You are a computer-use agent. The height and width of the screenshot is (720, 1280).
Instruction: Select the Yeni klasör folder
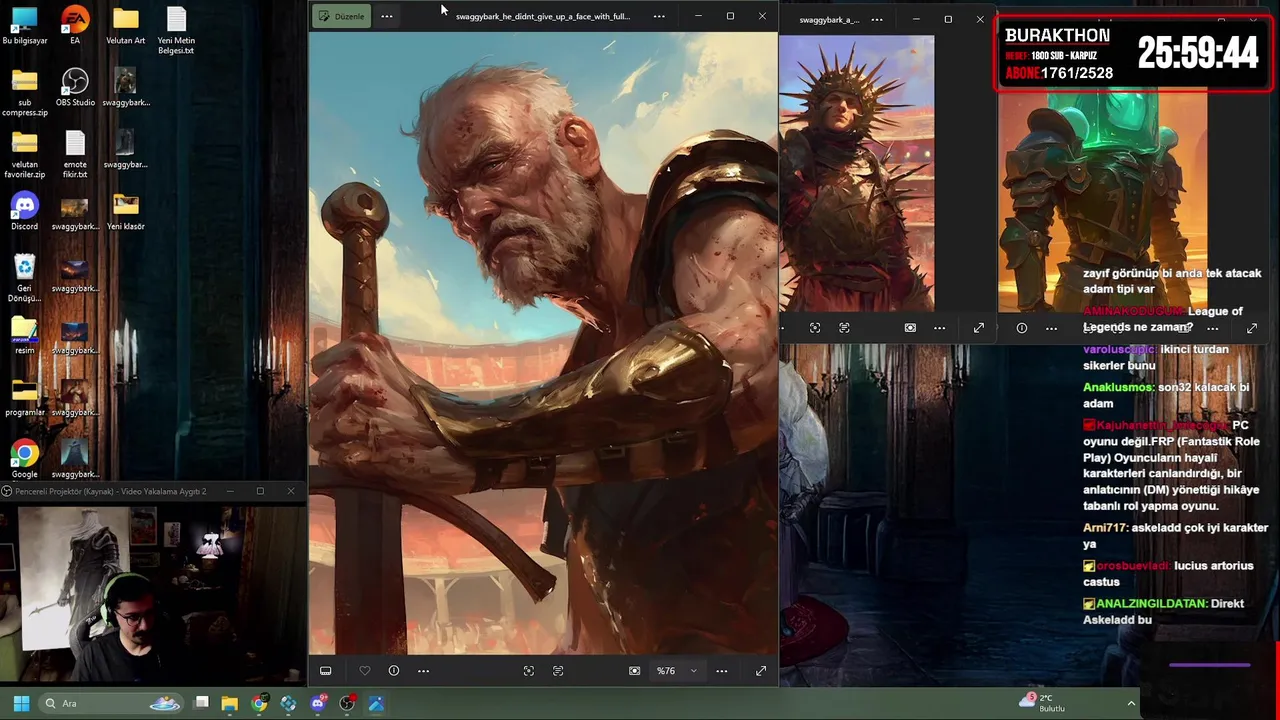coord(125,212)
